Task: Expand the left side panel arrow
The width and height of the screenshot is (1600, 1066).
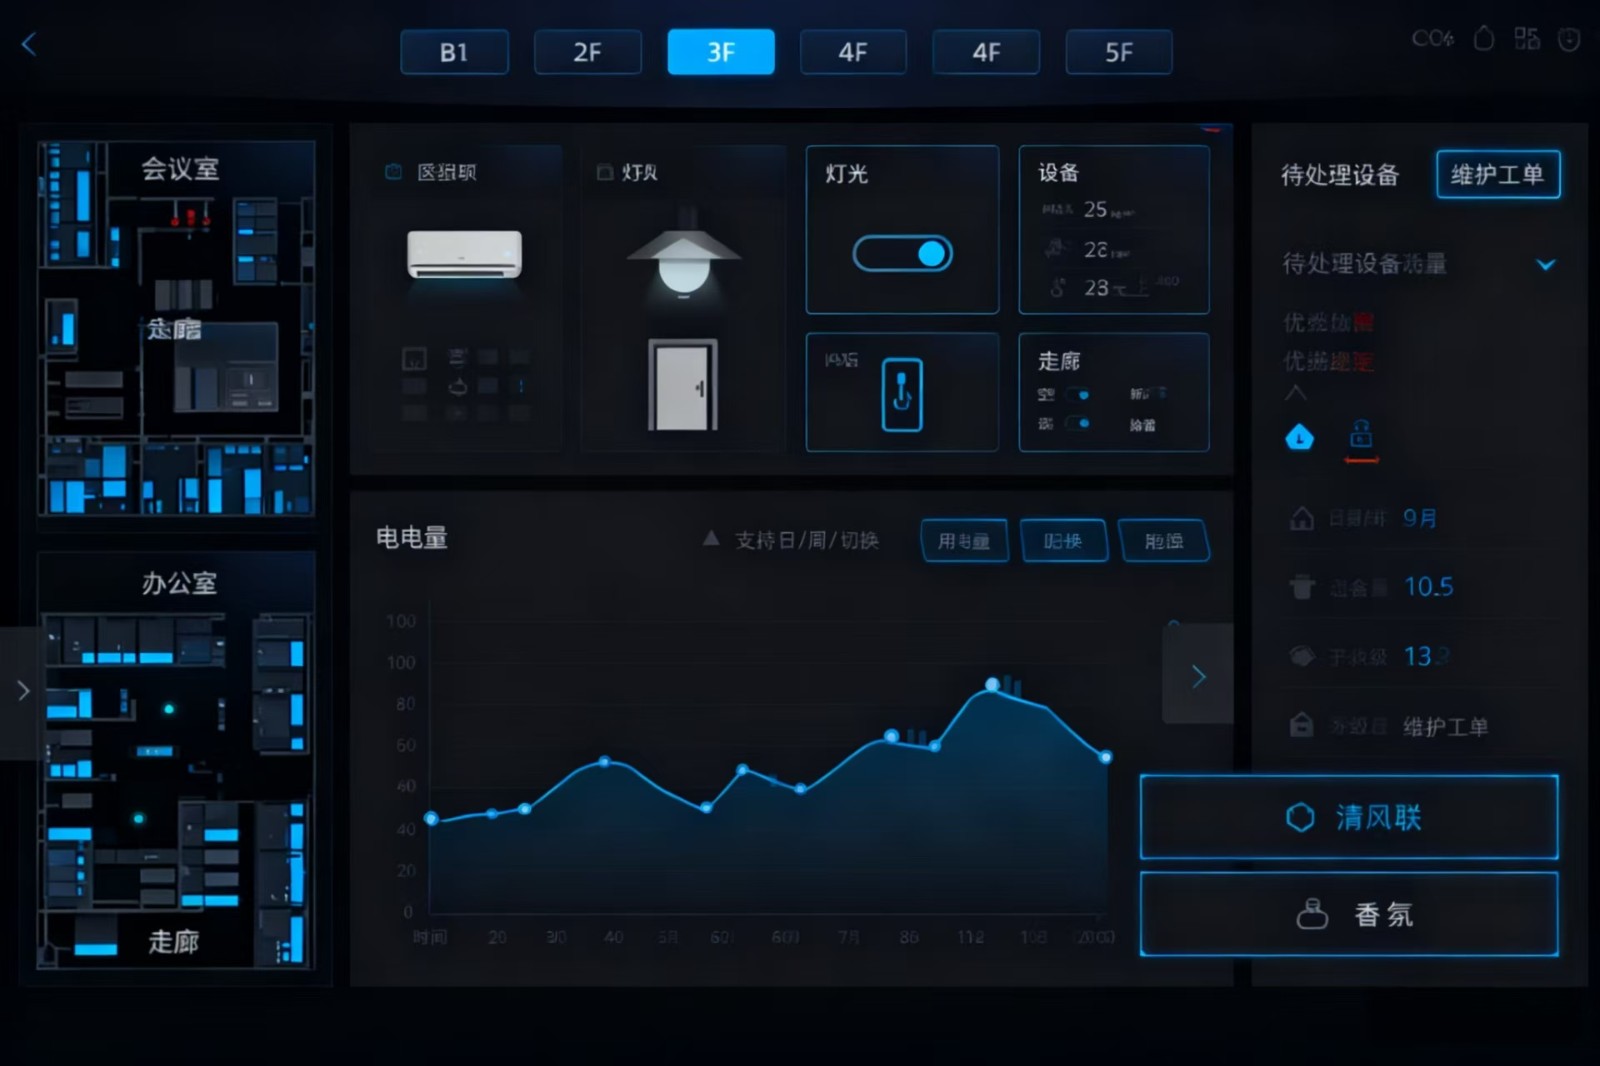Action: [x=23, y=690]
